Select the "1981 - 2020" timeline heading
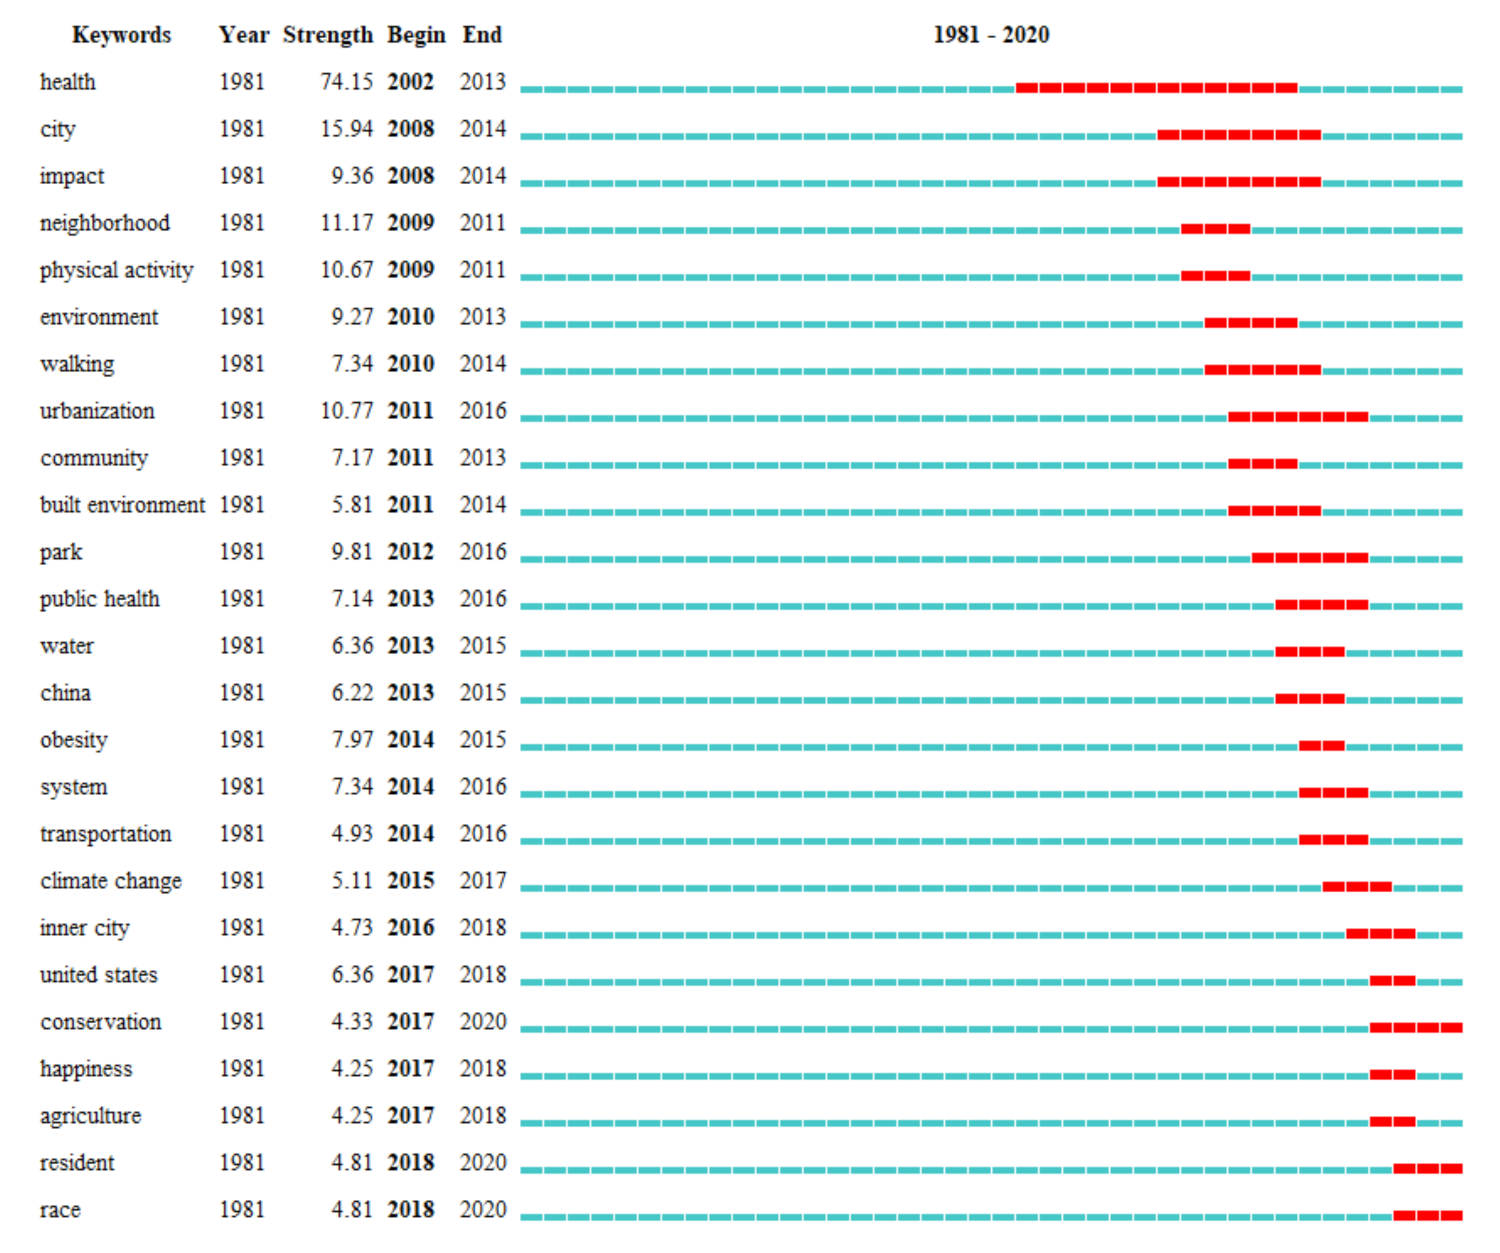 [x=991, y=35]
